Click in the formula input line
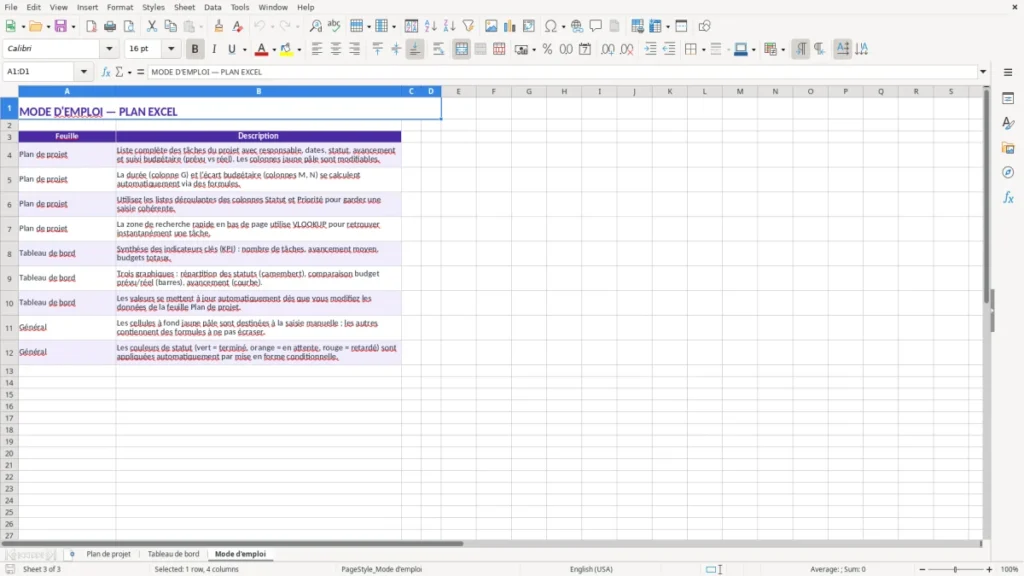This screenshot has width=1024, height=576. (562, 72)
